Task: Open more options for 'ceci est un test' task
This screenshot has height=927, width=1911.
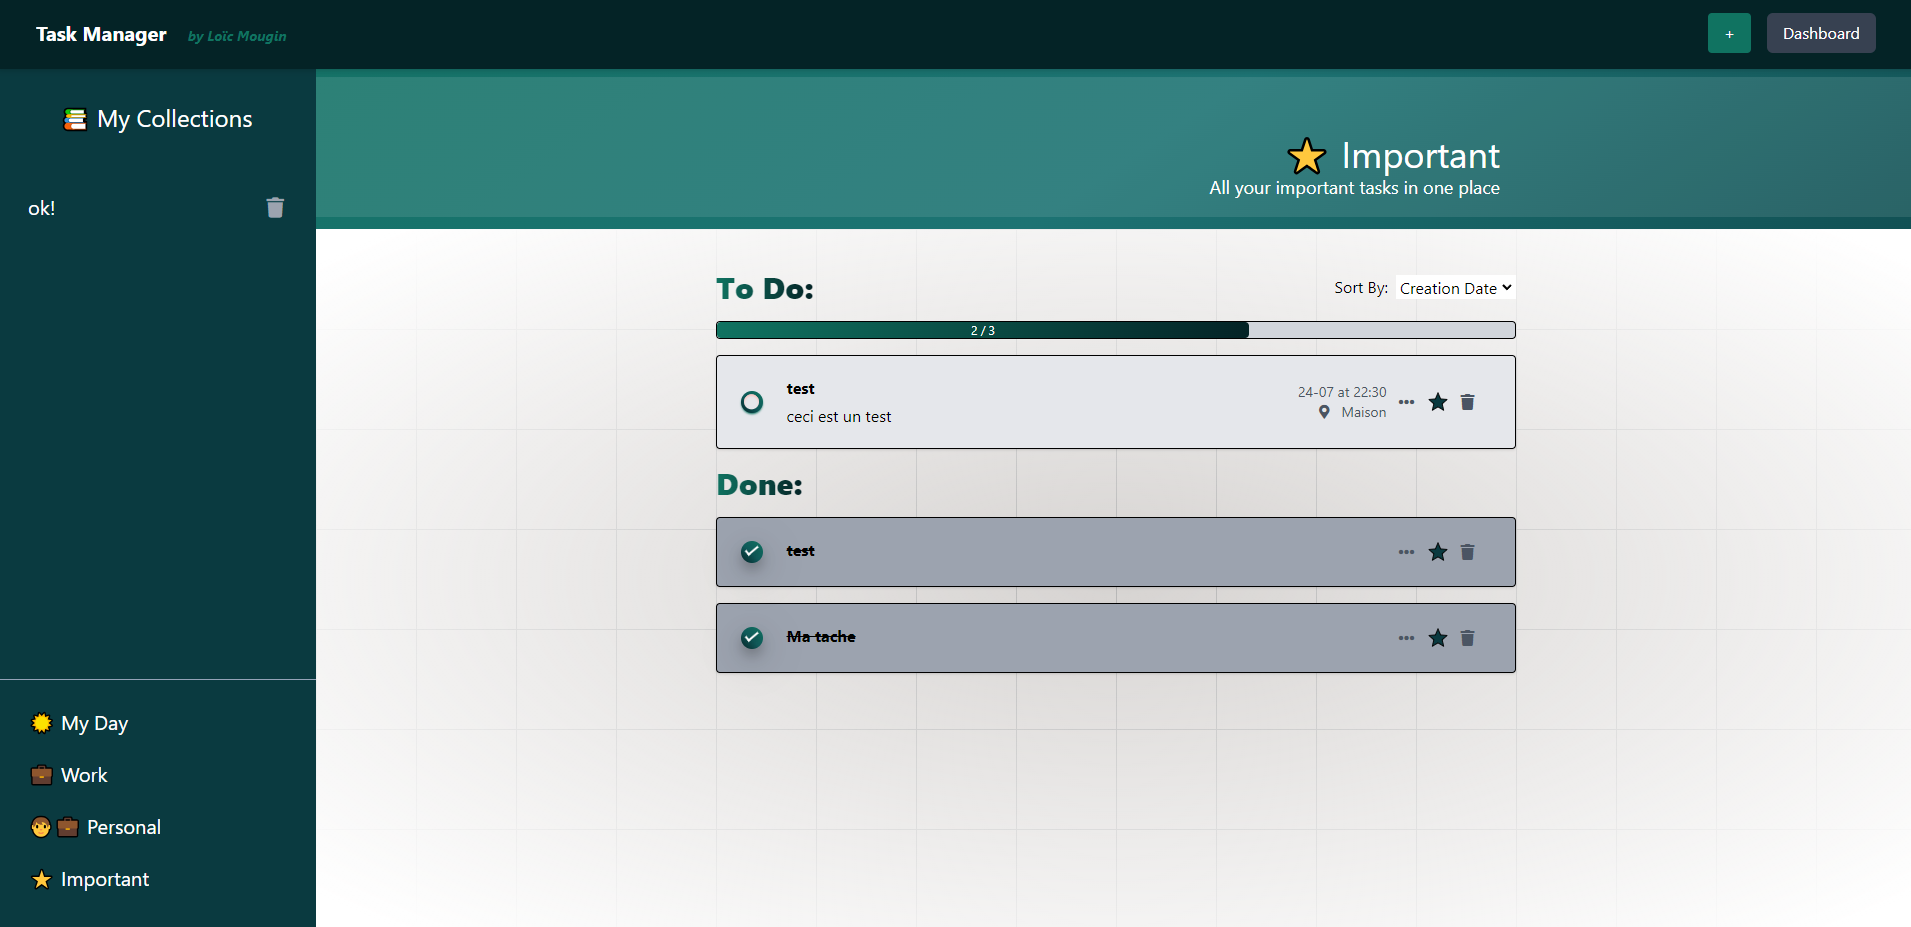Action: pos(1406,402)
